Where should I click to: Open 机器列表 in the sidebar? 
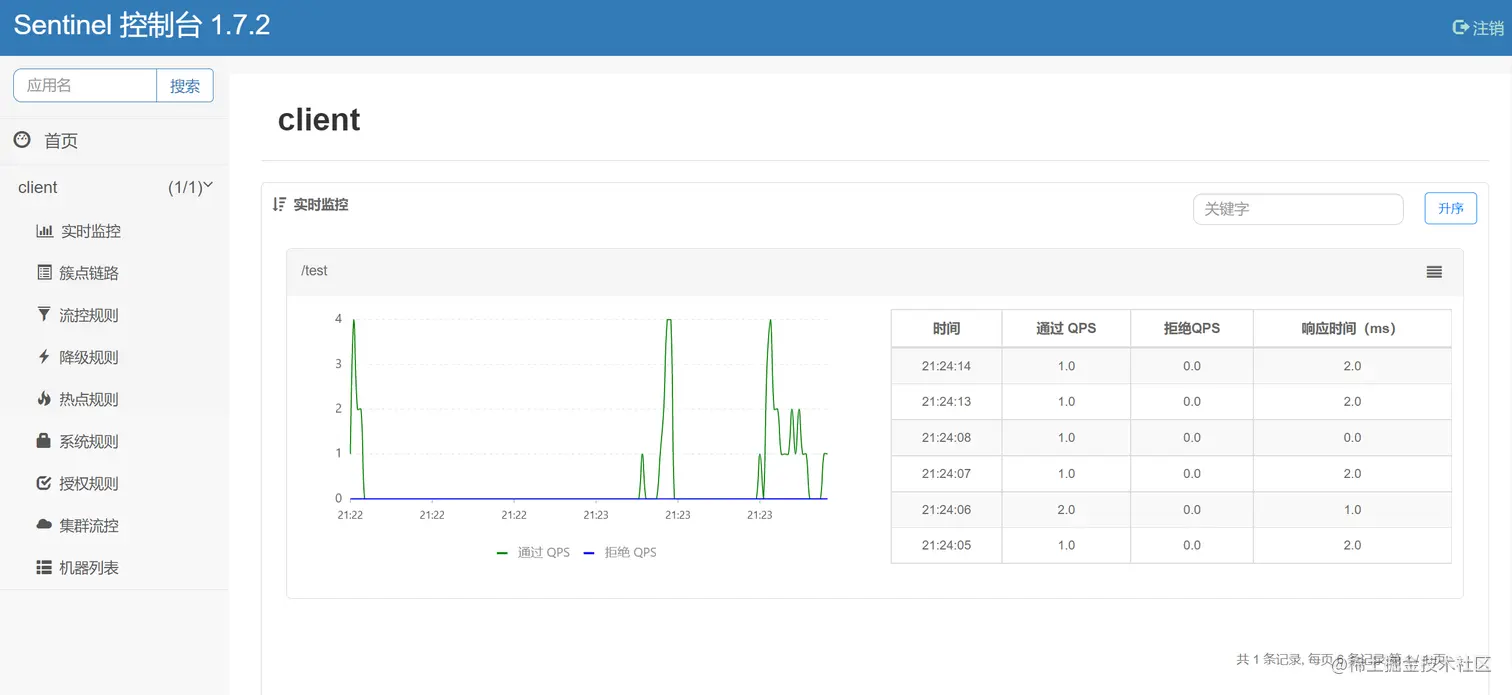coord(89,567)
